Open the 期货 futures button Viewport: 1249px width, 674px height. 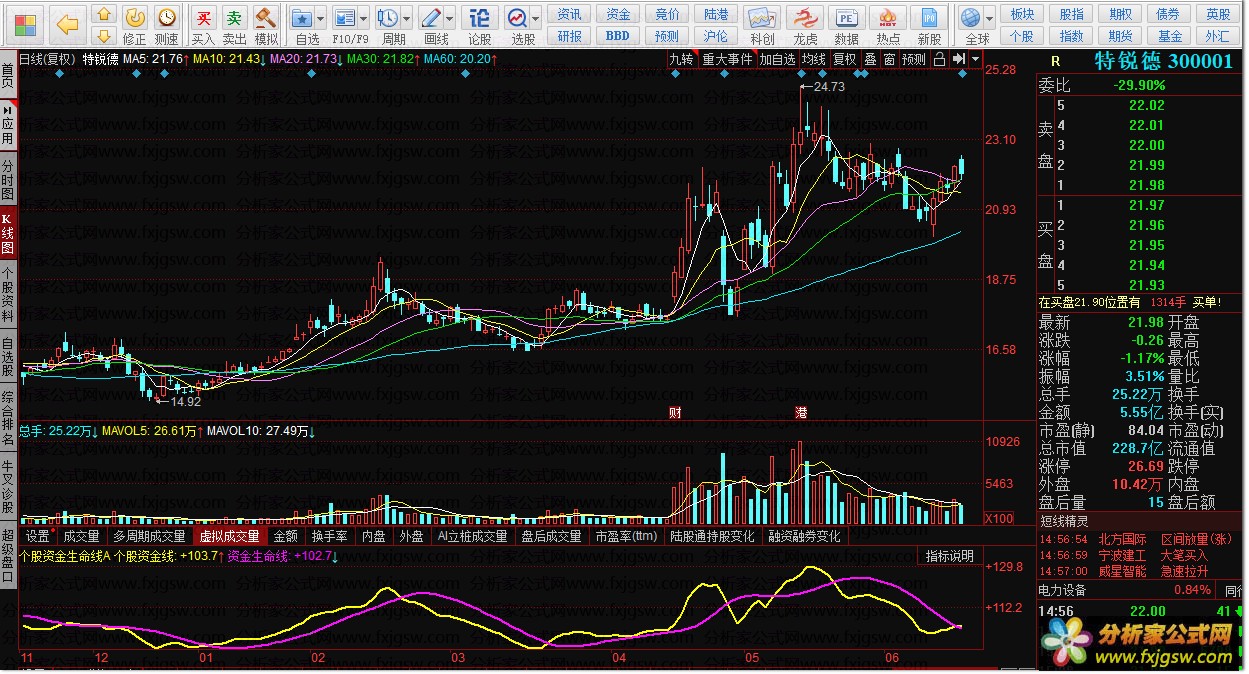tap(1120, 36)
